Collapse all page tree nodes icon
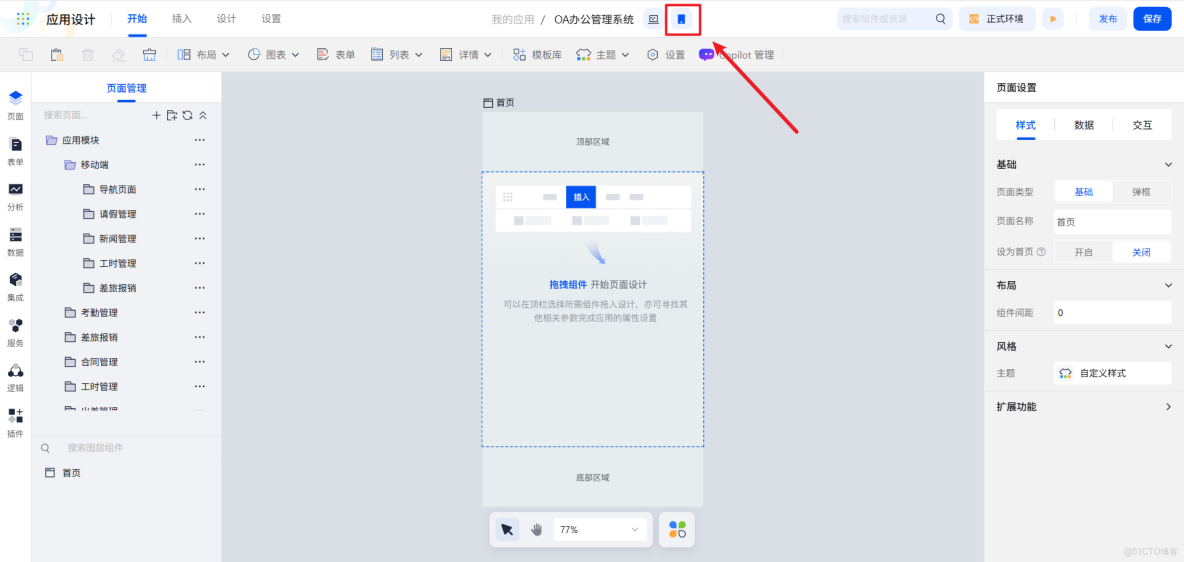This screenshot has width=1184, height=562. 202,116
